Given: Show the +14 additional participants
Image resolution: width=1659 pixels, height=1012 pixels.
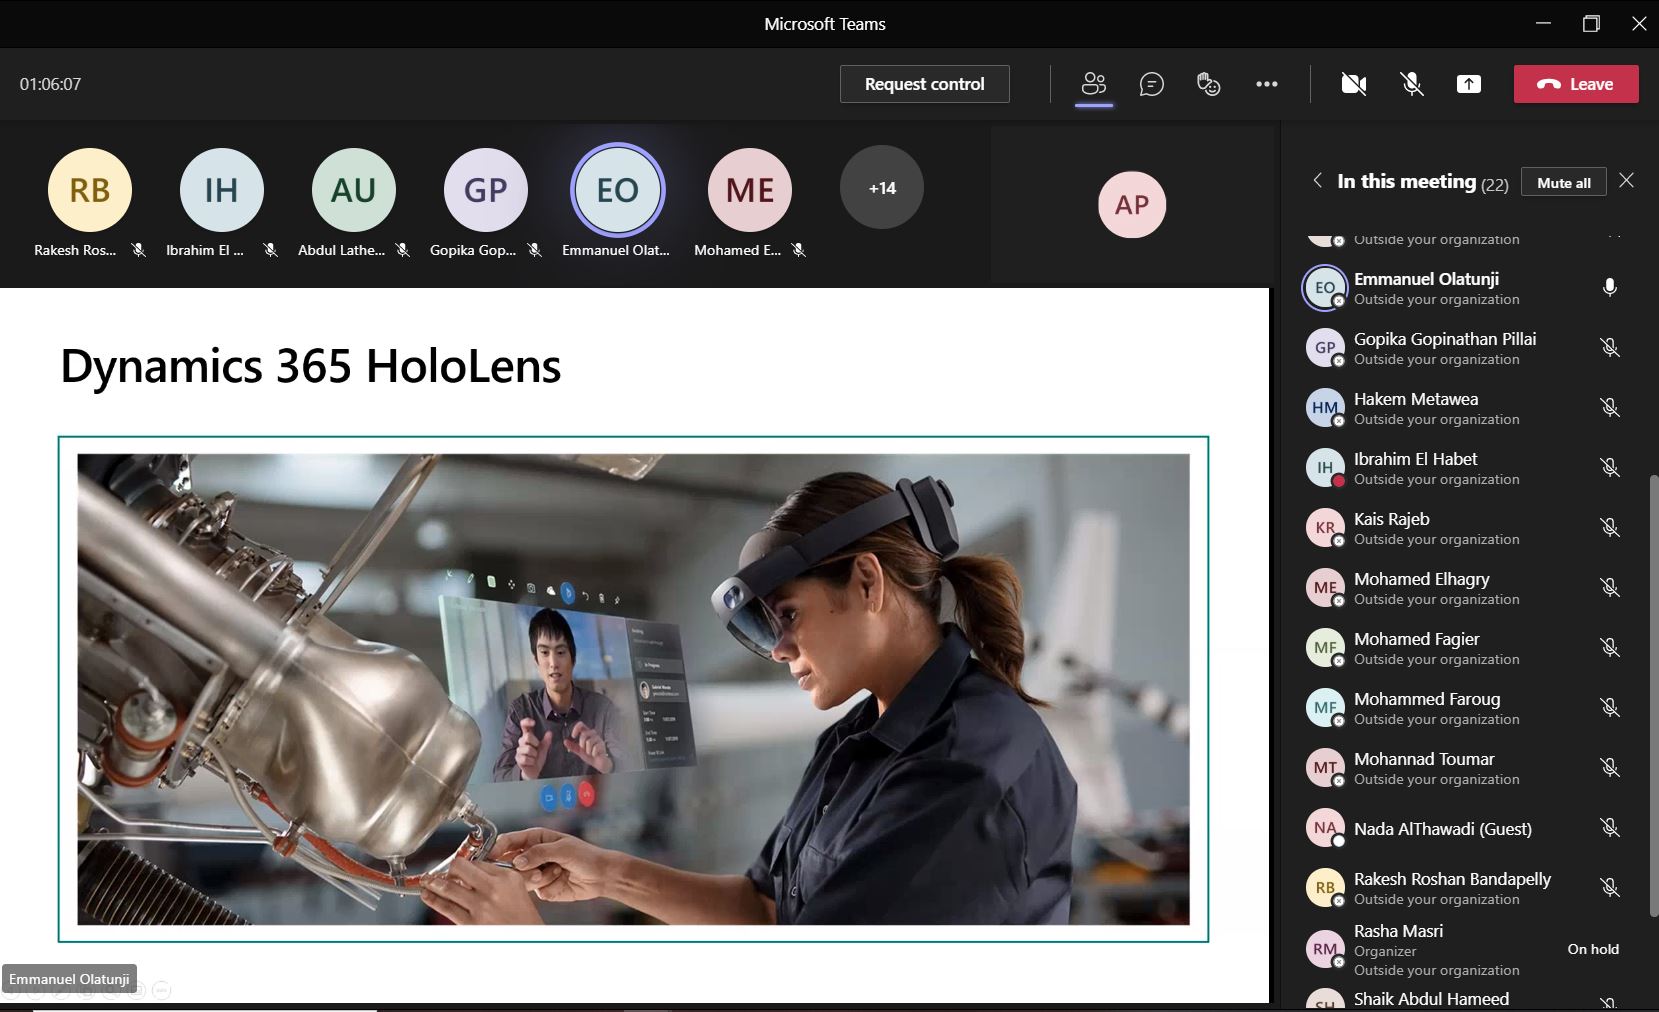Looking at the screenshot, I should click(x=882, y=188).
